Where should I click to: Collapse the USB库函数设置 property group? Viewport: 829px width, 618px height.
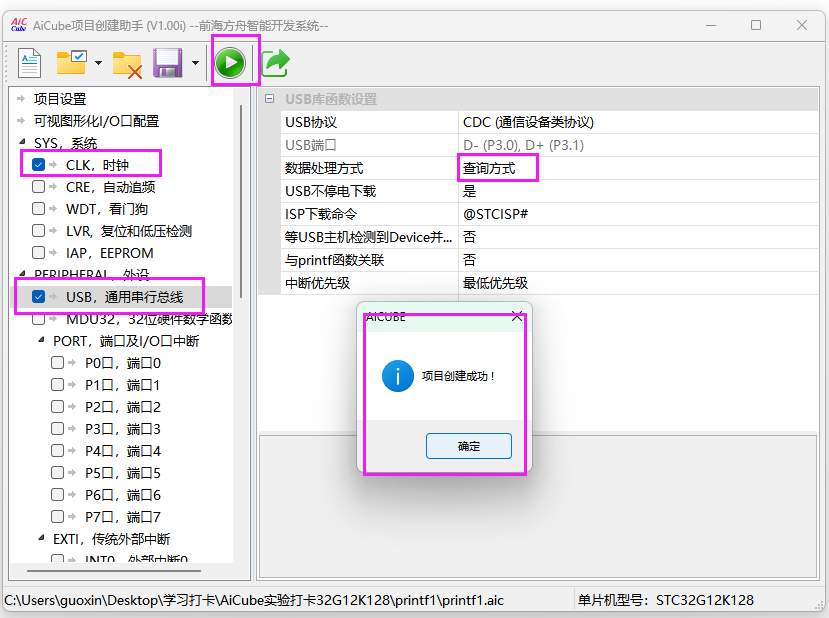pyautogui.click(x=270, y=99)
